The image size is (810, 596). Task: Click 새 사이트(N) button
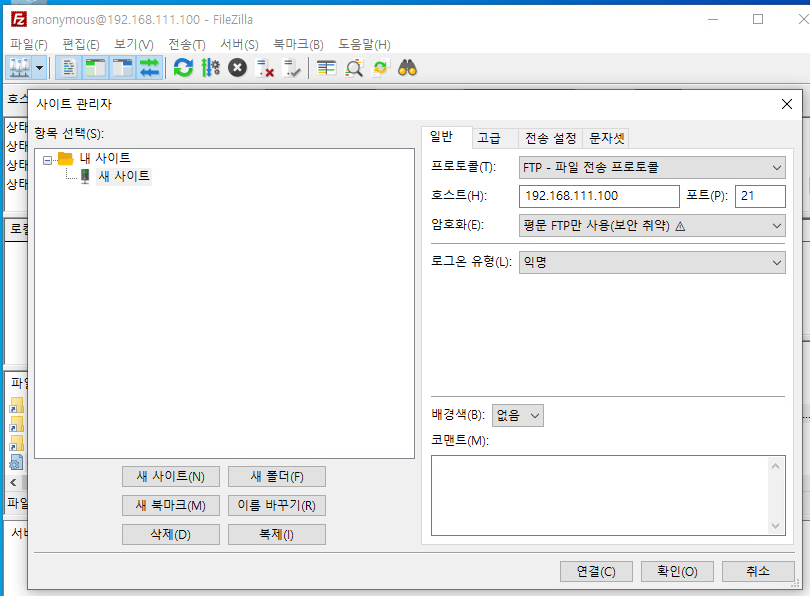tap(171, 477)
